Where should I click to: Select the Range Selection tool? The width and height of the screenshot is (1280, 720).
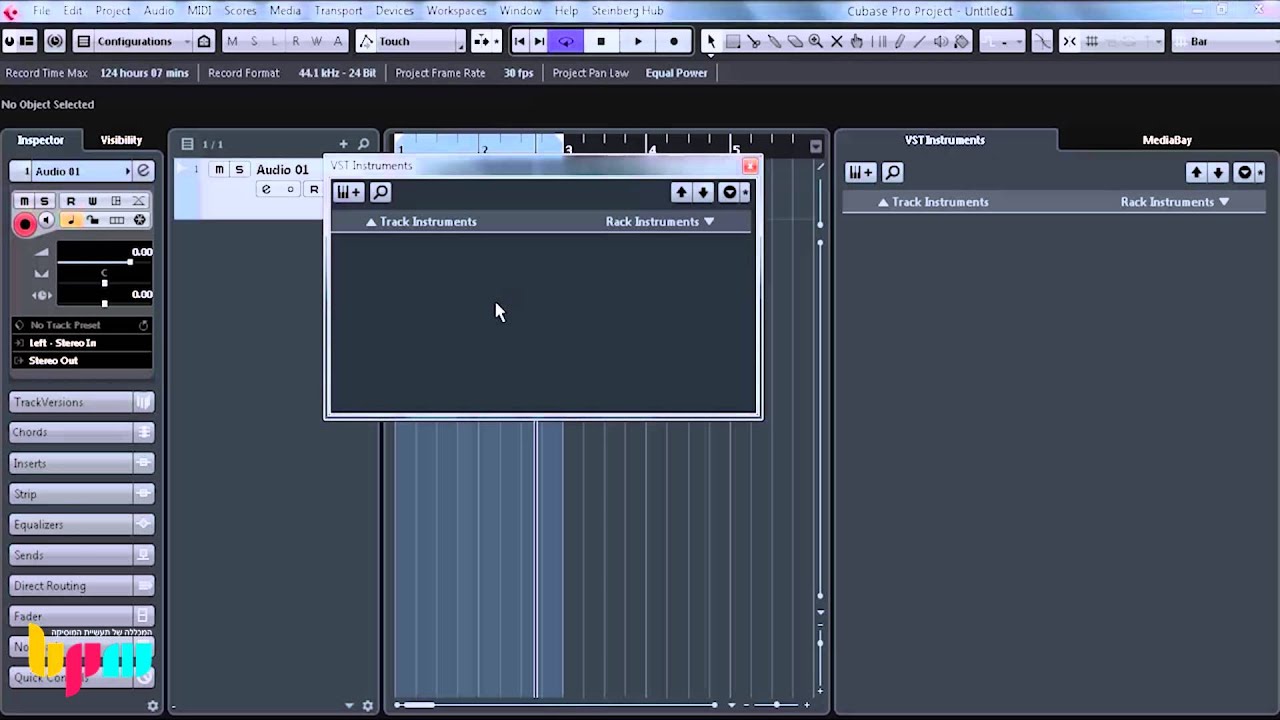tap(733, 41)
